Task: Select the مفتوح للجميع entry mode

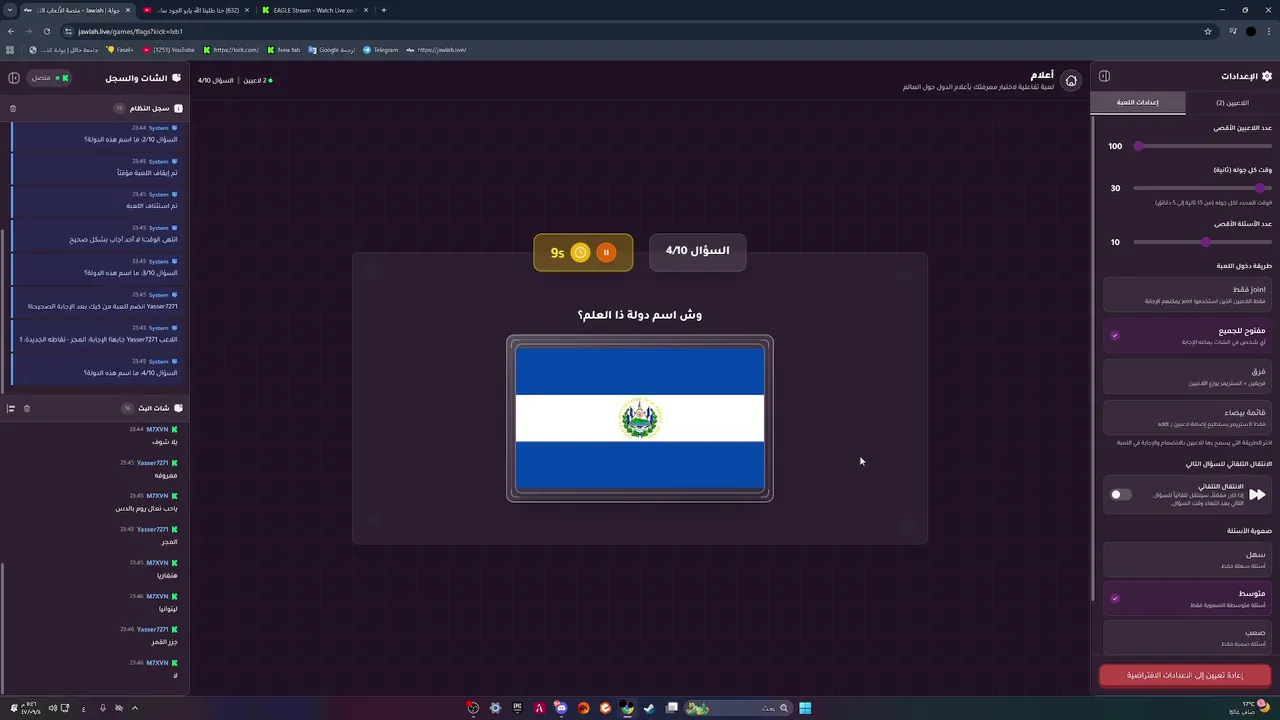Action: pyautogui.click(x=1188, y=335)
